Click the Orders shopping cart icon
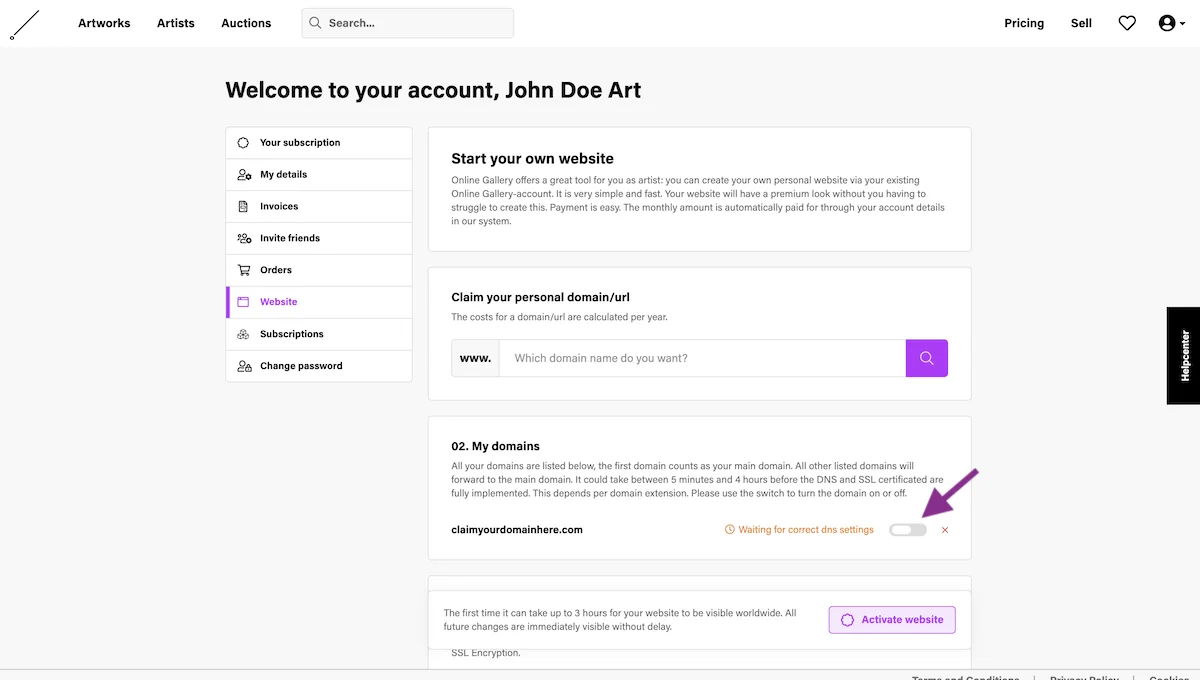Viewport: 1200px width, 680px height. point(244,270)
